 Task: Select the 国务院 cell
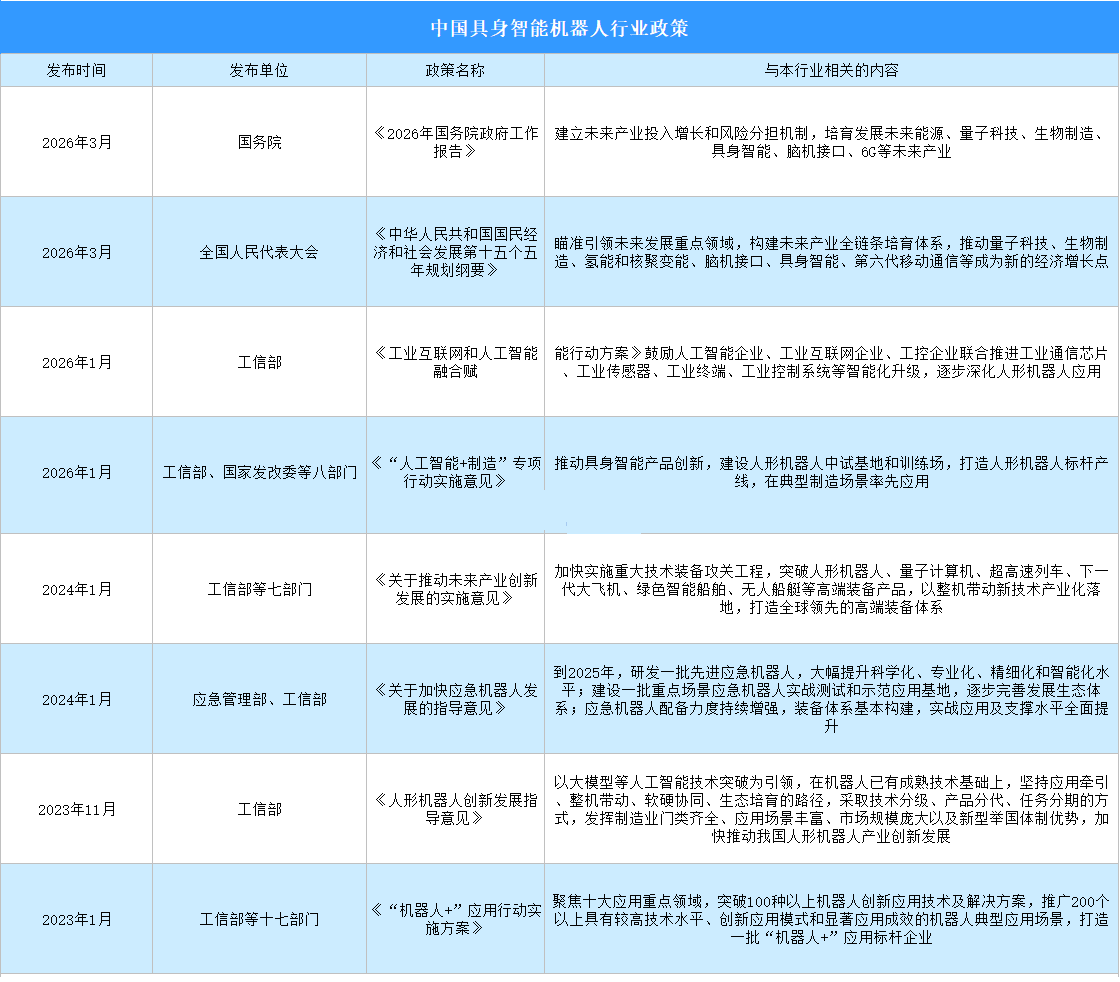[259, 142]
